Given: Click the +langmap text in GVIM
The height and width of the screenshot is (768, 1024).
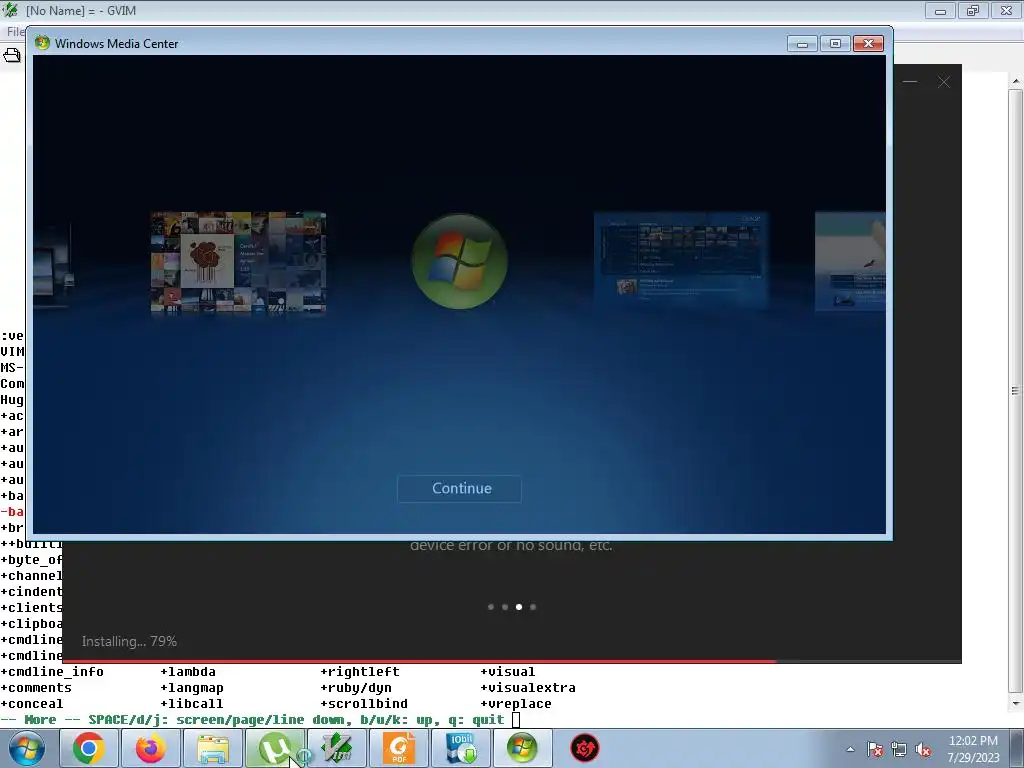Looking at the screenshot, I should click(x=192, y=688).
